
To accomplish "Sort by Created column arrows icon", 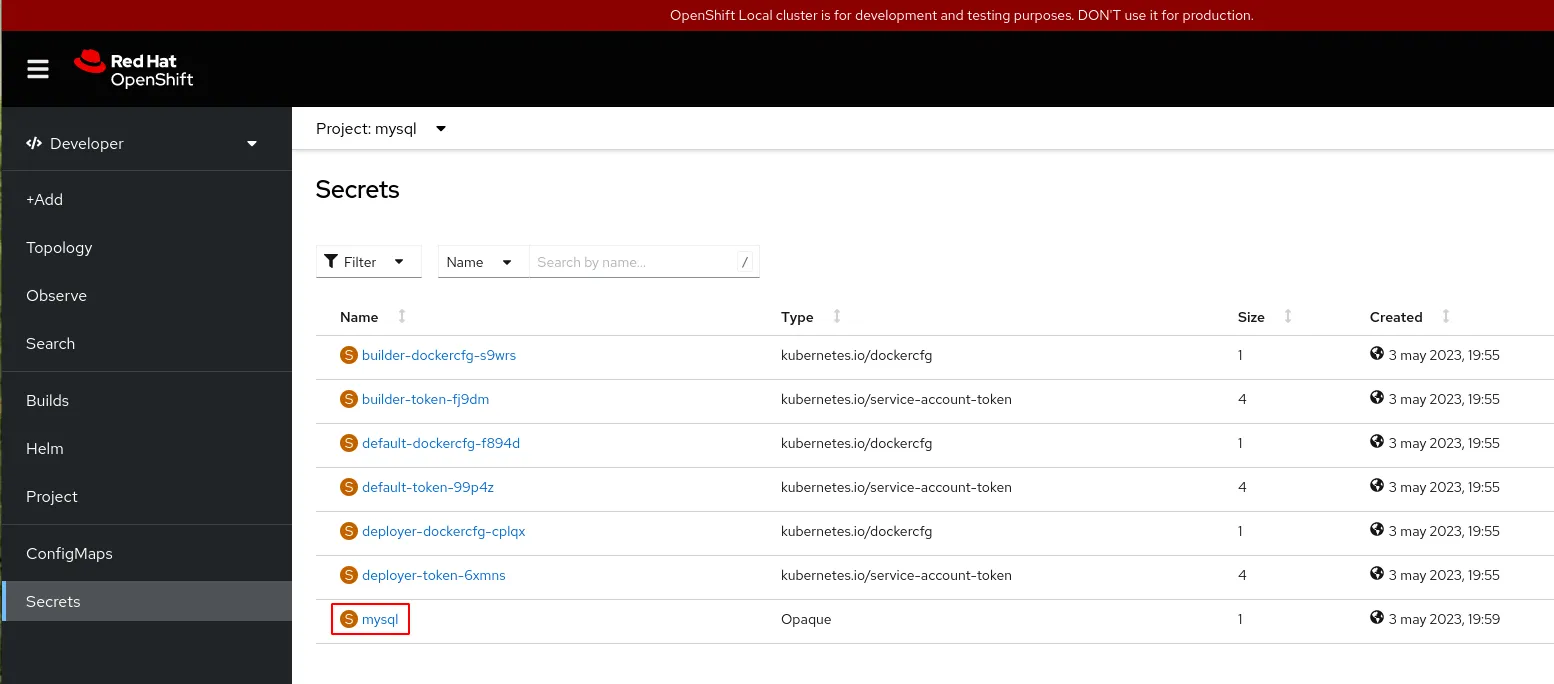I will 1446,316.
